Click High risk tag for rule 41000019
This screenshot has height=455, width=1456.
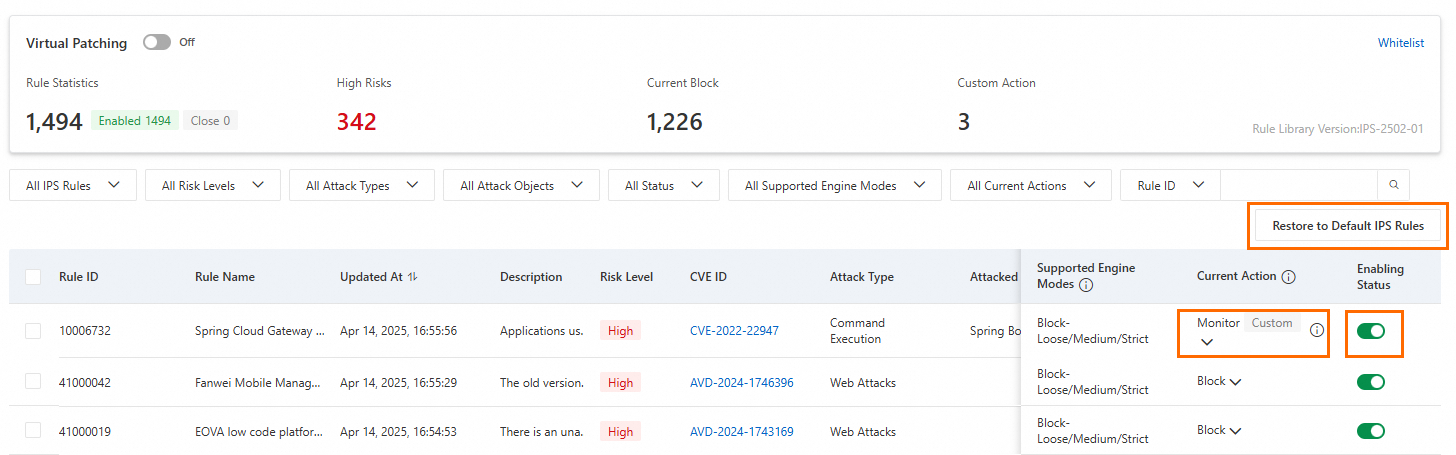point(620,432)
